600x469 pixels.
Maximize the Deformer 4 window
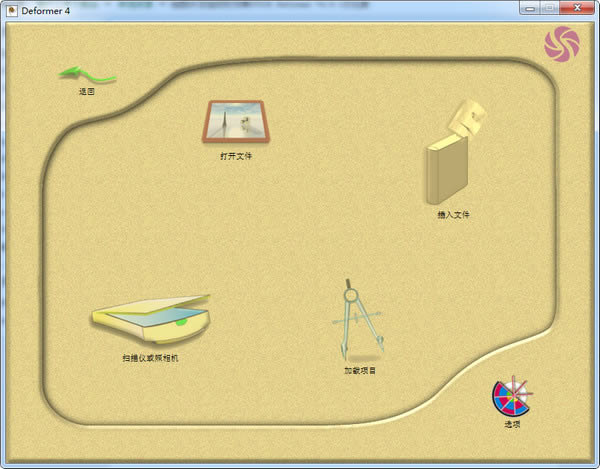point(547,8)
